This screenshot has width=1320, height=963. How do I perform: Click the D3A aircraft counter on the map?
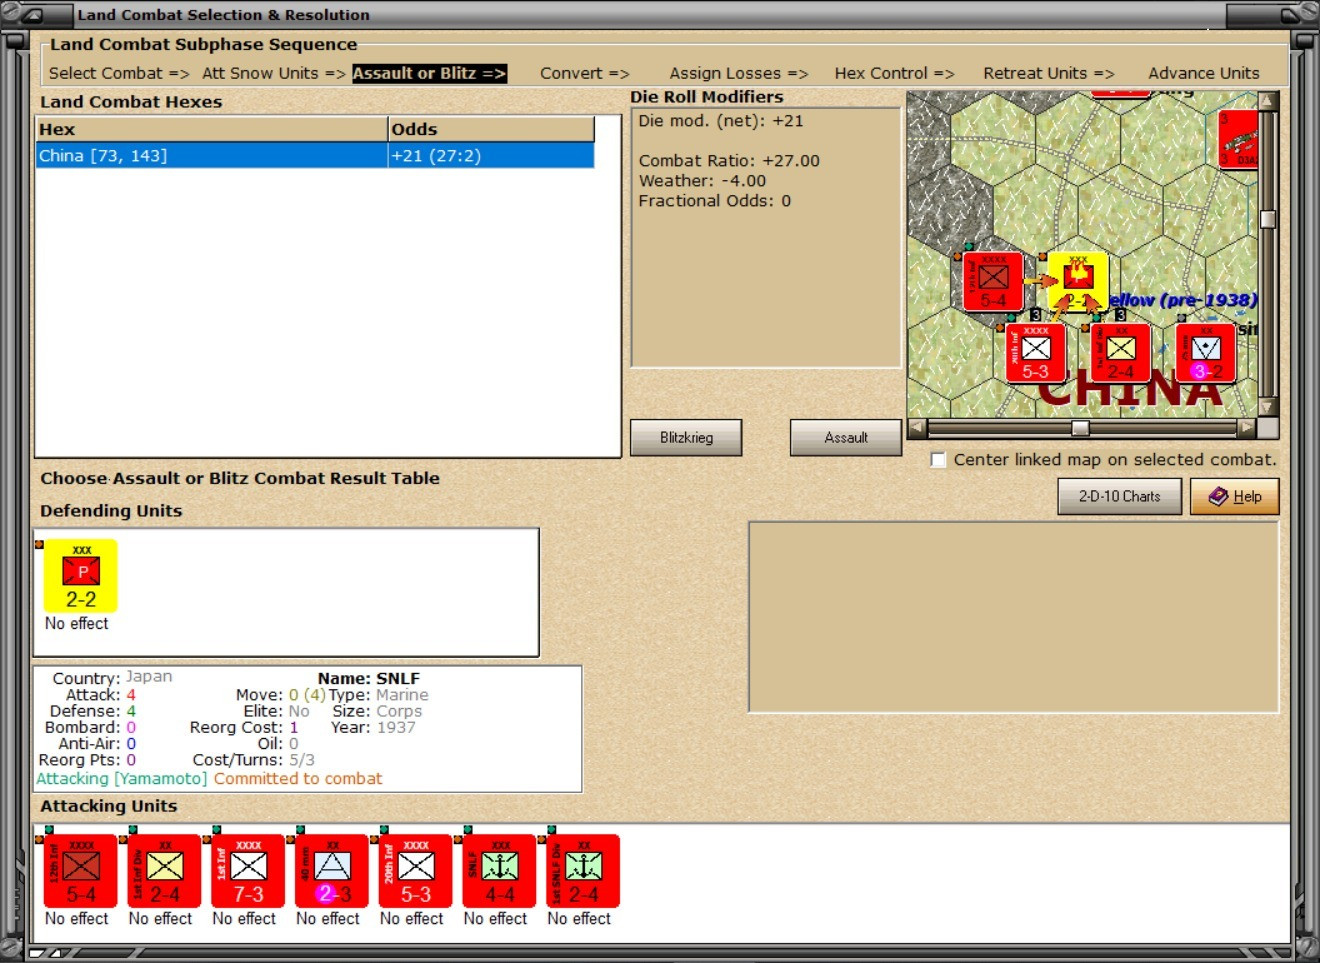(x=1238, y=139)
